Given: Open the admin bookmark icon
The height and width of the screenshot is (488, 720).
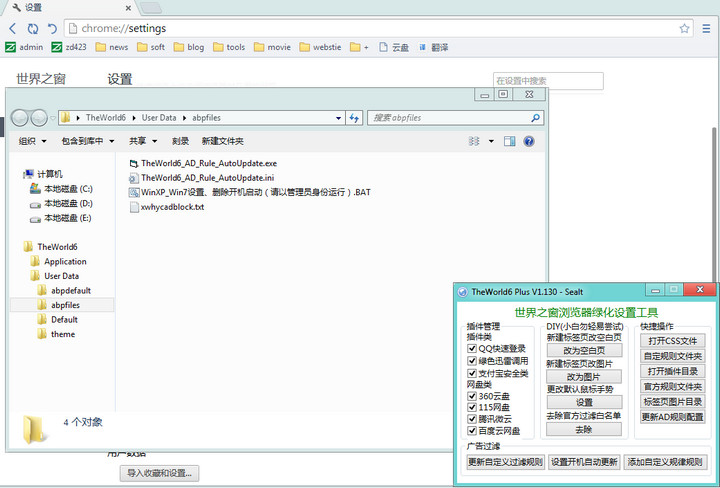Looking at the screenshot, I should [11, 47].
